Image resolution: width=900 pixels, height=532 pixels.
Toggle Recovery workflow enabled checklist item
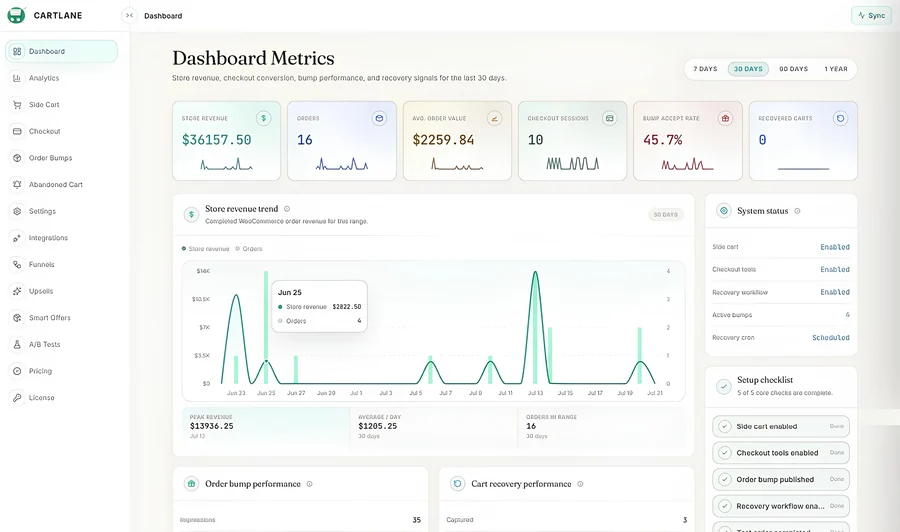(781, 506)
